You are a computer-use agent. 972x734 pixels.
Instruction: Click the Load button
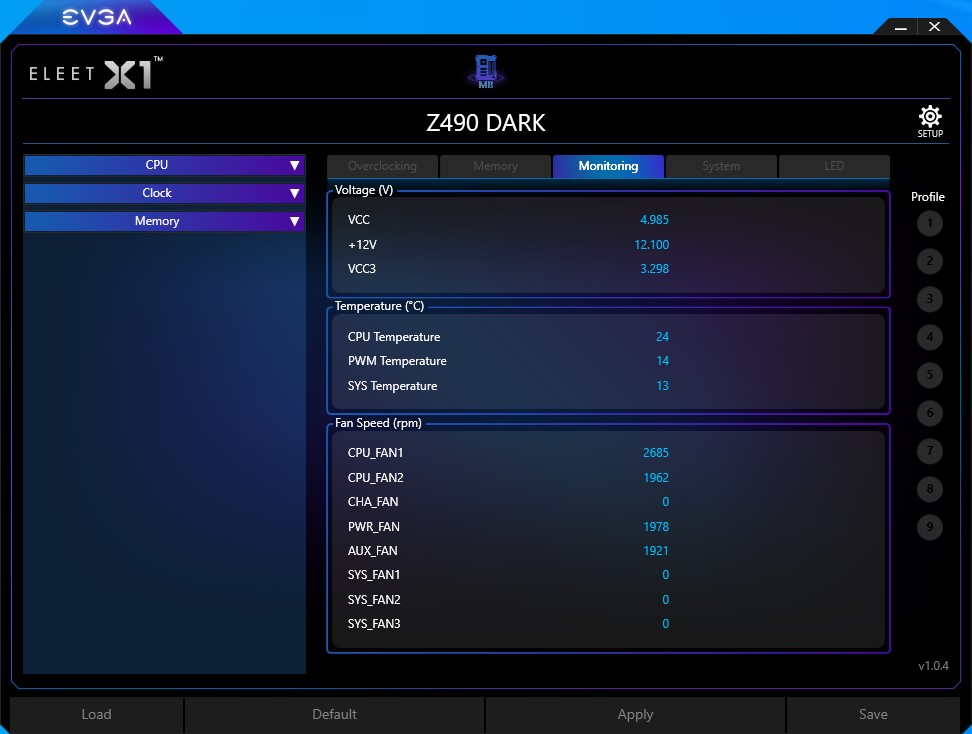[x=97, y=715]
